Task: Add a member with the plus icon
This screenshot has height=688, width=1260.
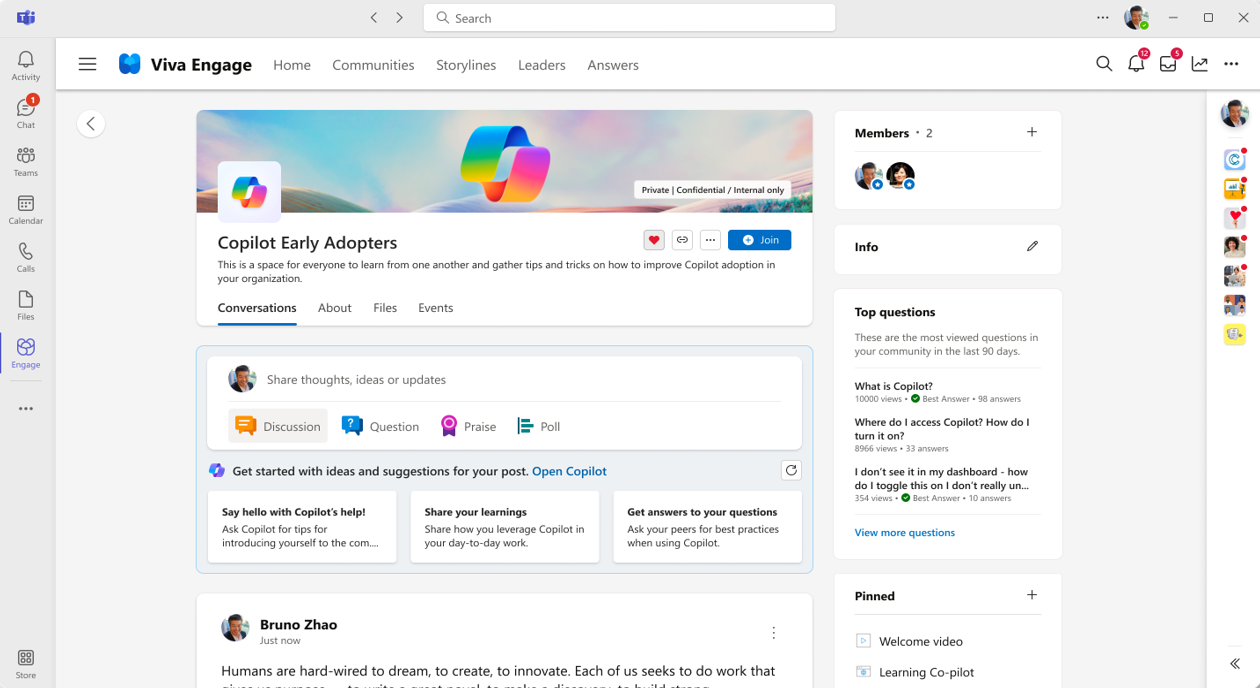Action: tap(1031, 132)
